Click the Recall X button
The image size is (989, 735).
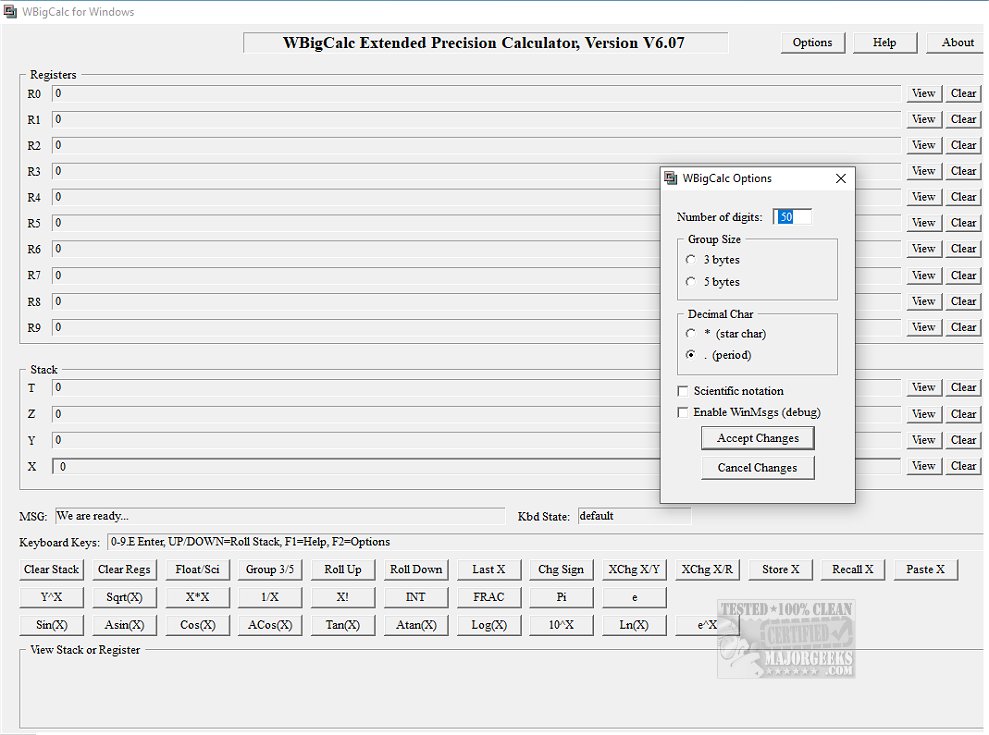(x=853, y=569)
